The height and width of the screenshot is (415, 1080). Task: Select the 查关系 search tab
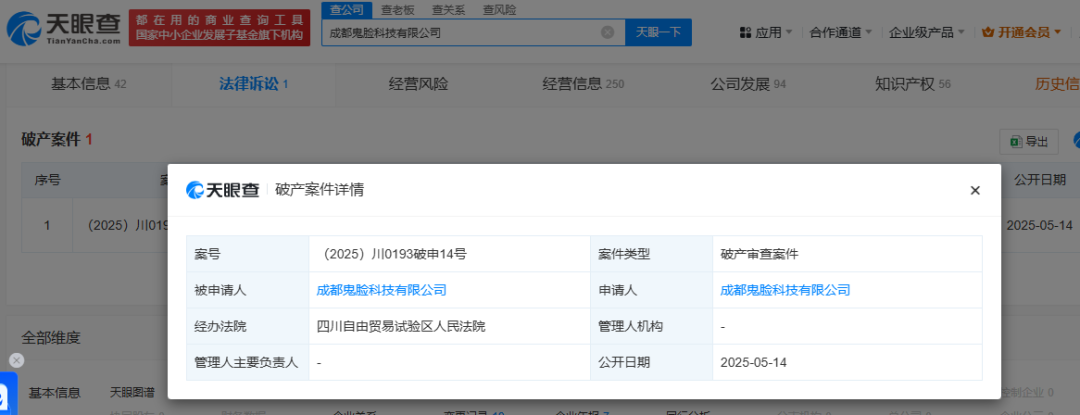pos(446,9)
